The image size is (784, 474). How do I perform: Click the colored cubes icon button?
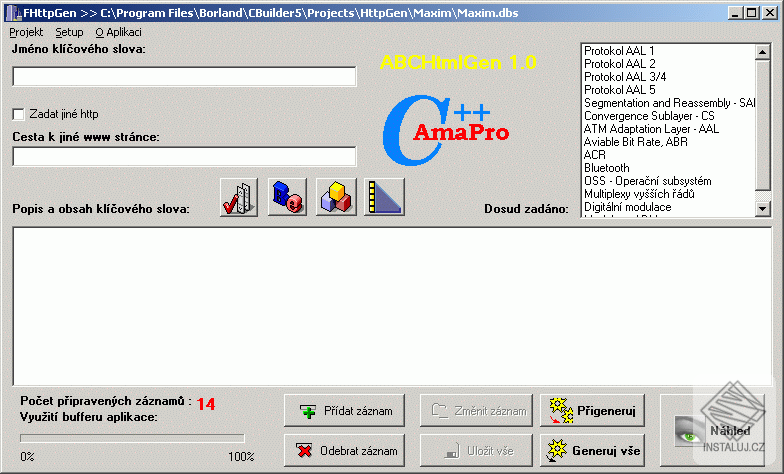click(x=336, y=197)
